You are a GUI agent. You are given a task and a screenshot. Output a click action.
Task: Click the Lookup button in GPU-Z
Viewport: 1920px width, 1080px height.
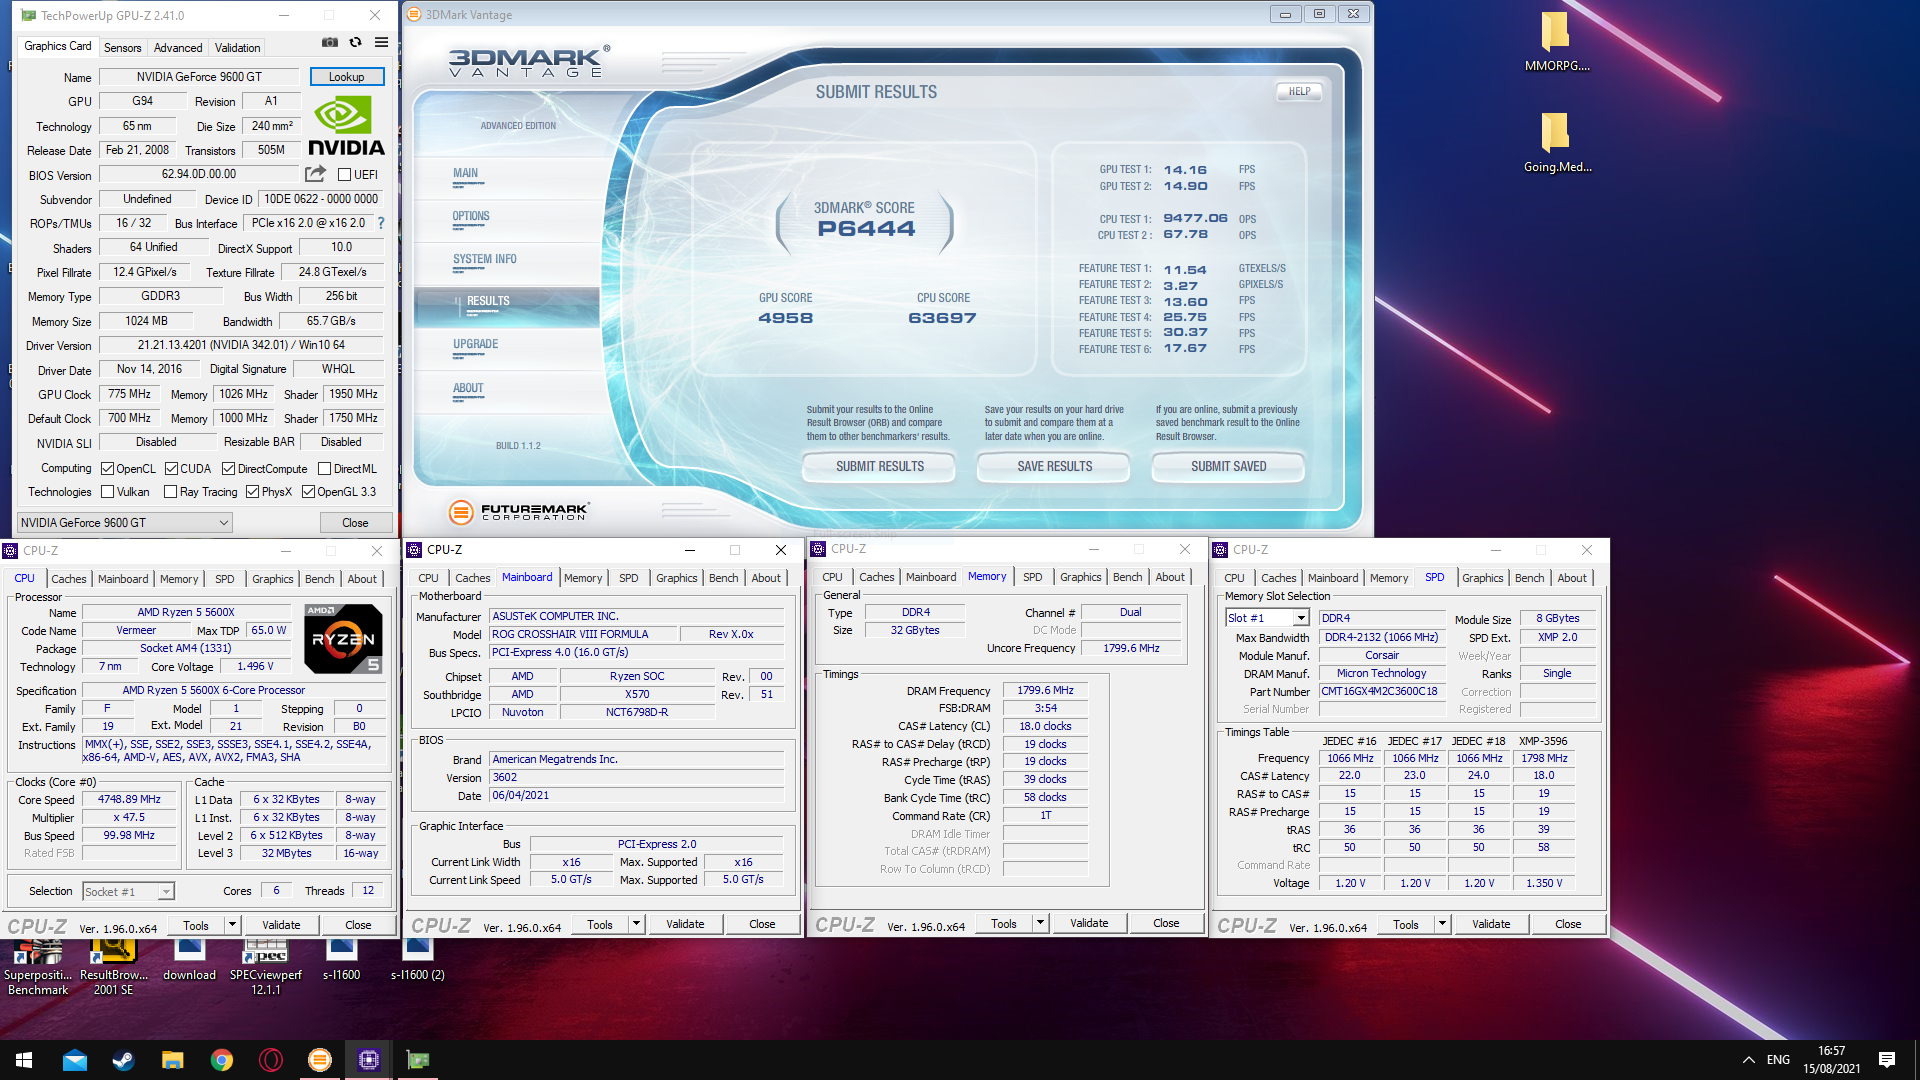click(346, 77)
